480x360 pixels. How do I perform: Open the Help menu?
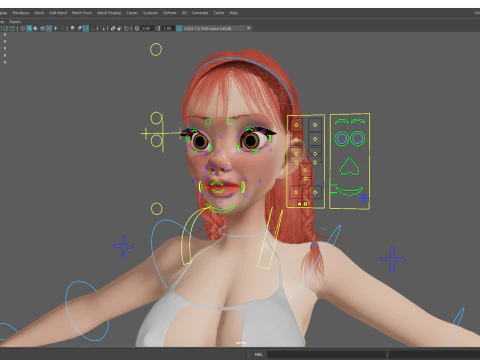point(233,13)
